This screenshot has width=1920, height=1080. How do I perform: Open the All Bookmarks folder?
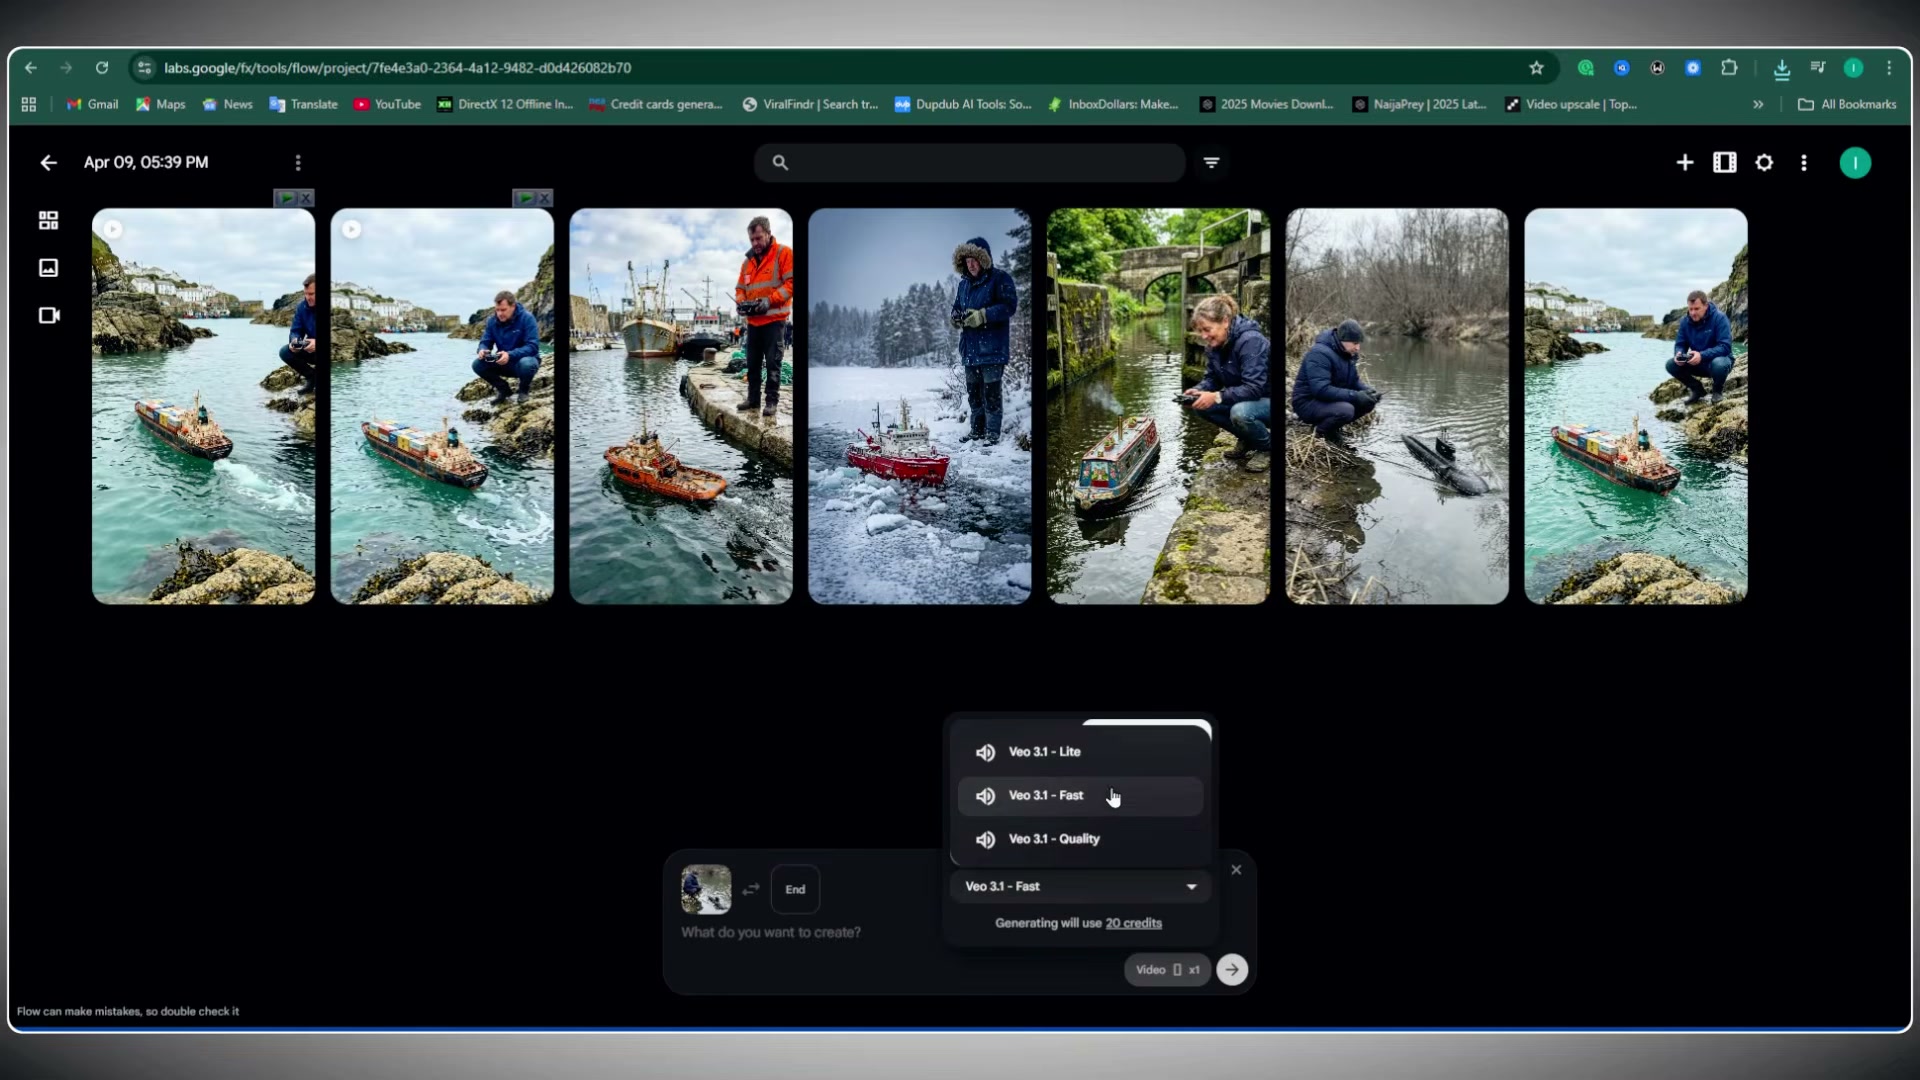click(x=1847, y=104)
